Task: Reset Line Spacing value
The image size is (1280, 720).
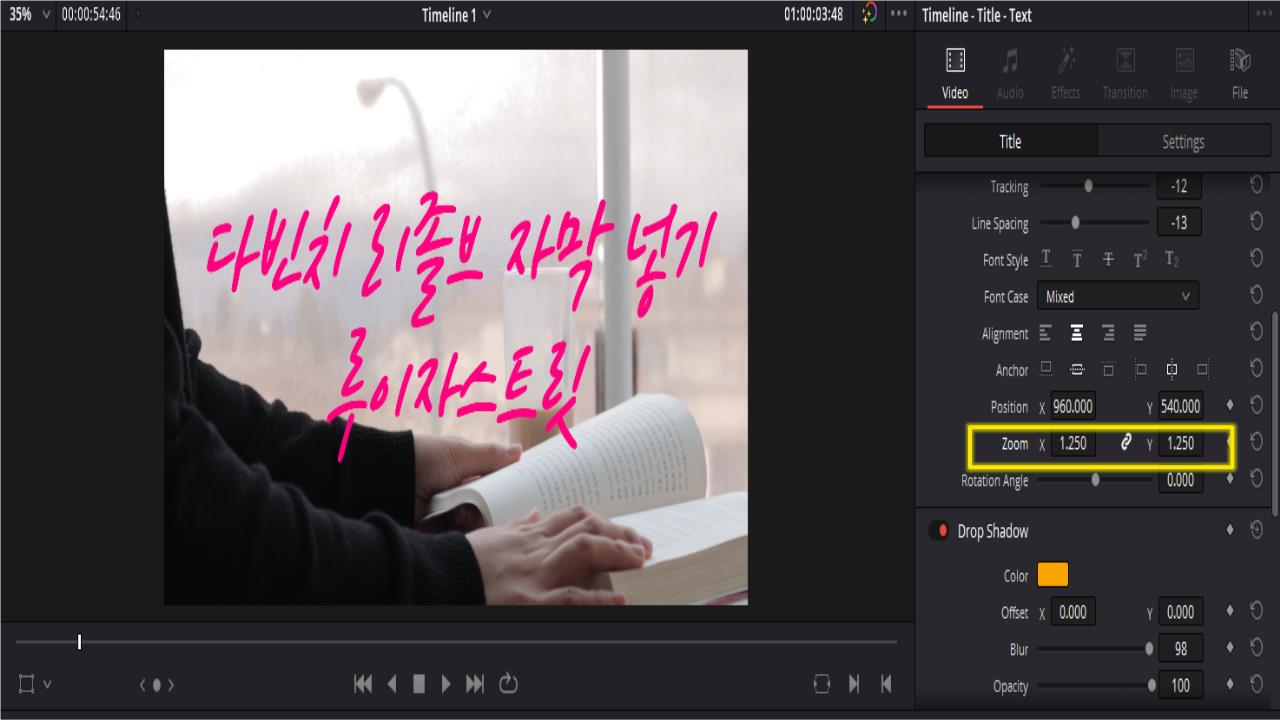Action: point(1256,223)
